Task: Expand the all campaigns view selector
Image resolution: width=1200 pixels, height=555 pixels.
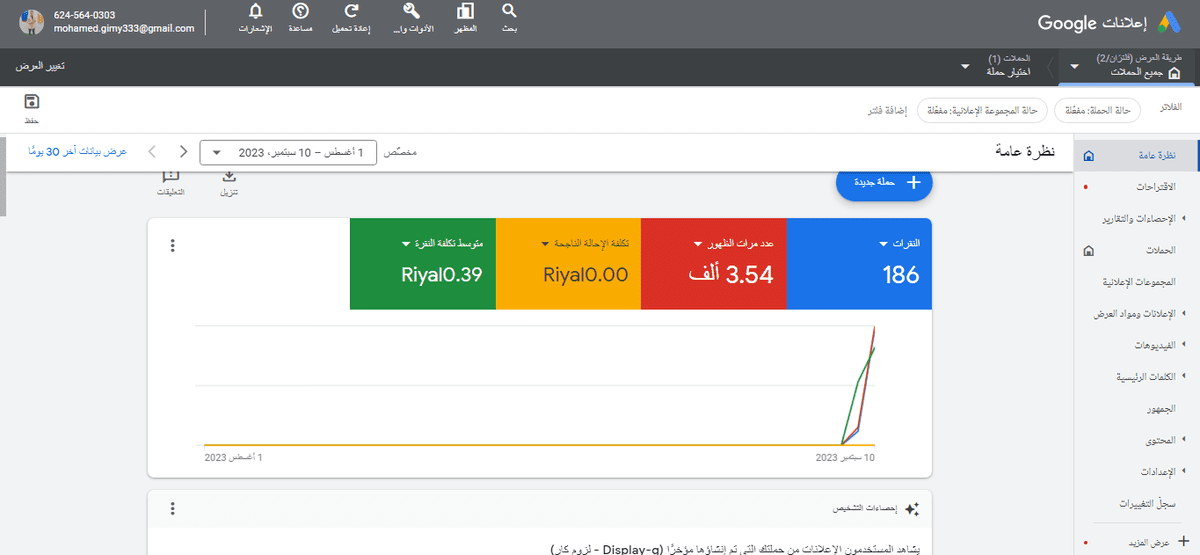Action: (x=1074, y=66)
